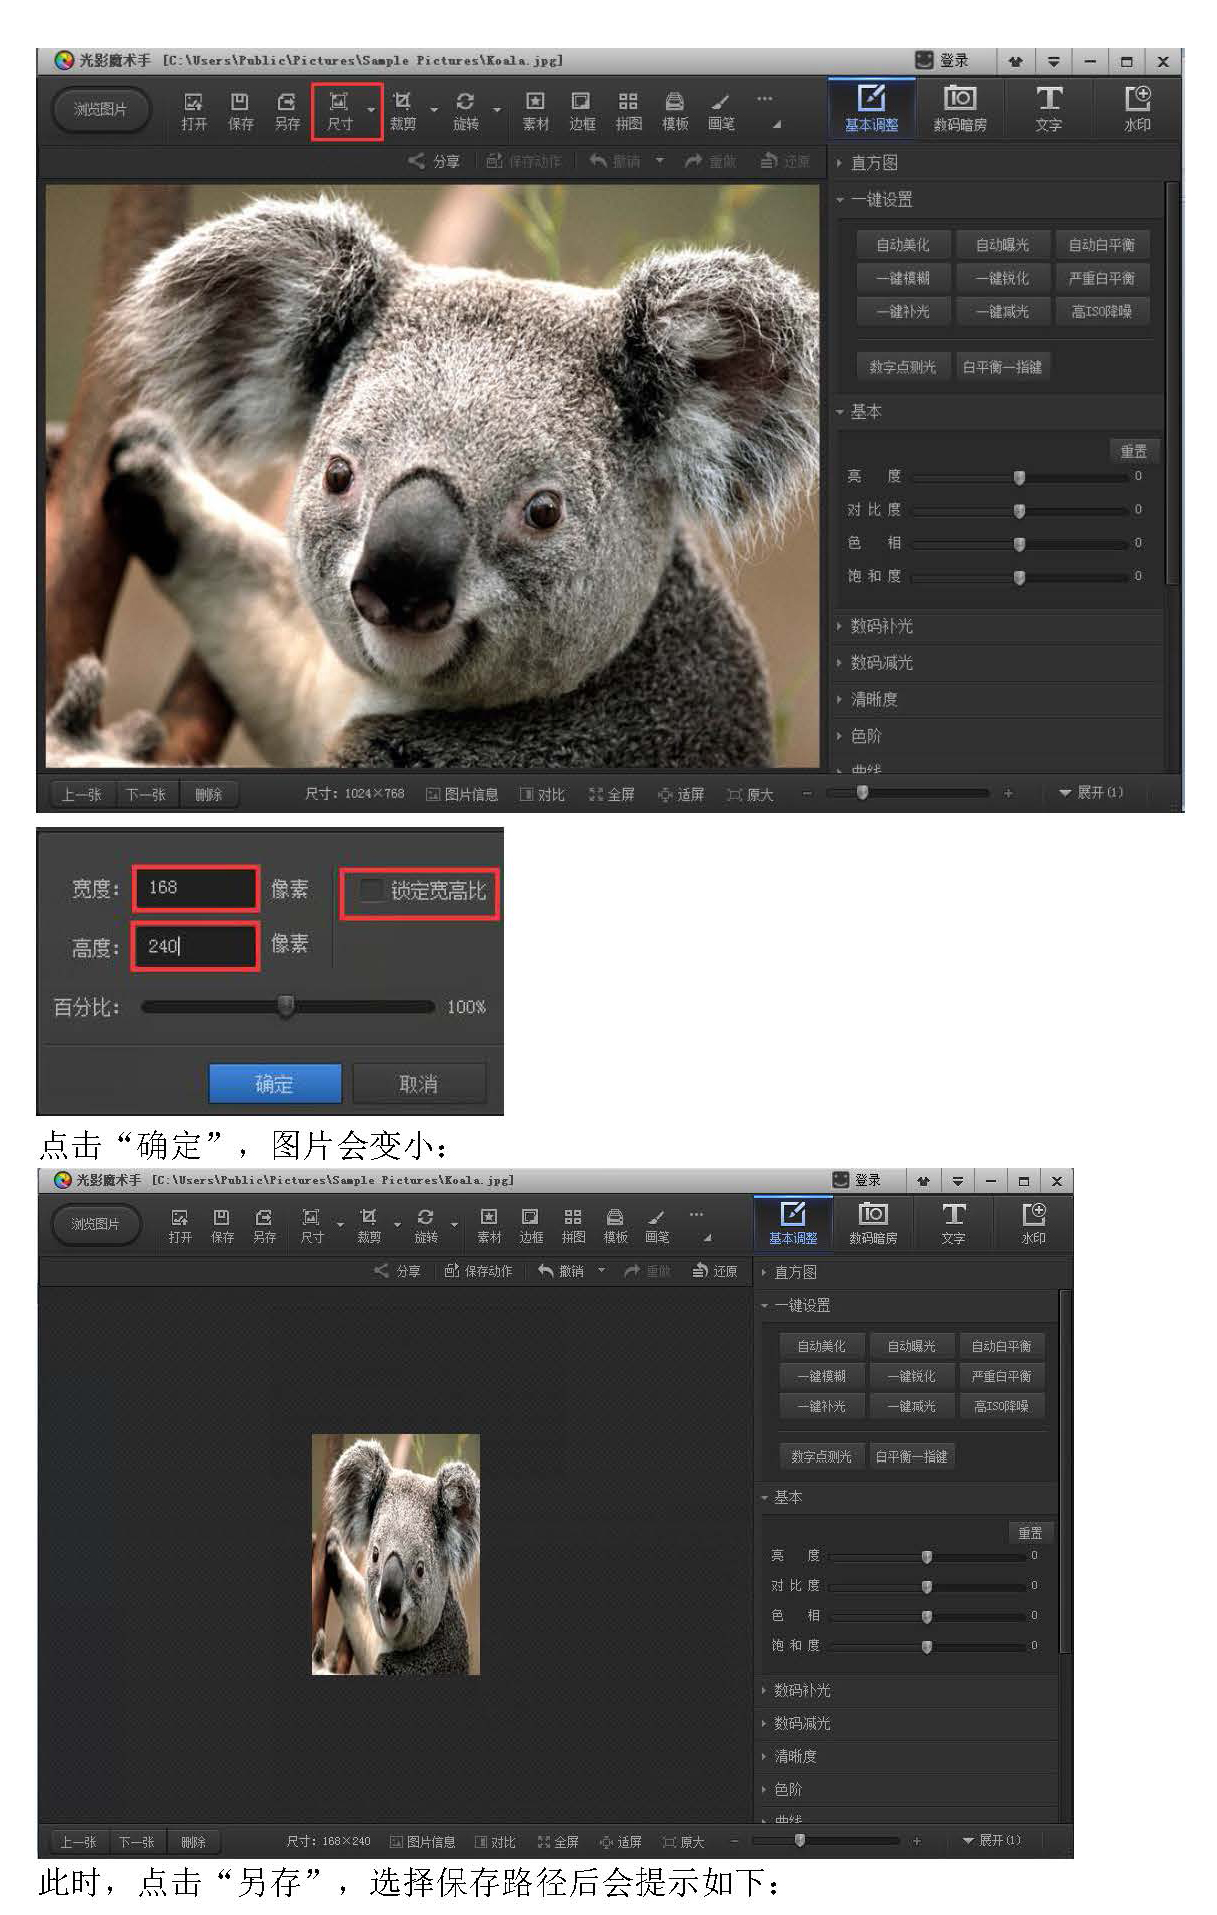Toggle the 锁定宽高比 checkbox
This screenshot has height=1915, width=1217.
371,889
